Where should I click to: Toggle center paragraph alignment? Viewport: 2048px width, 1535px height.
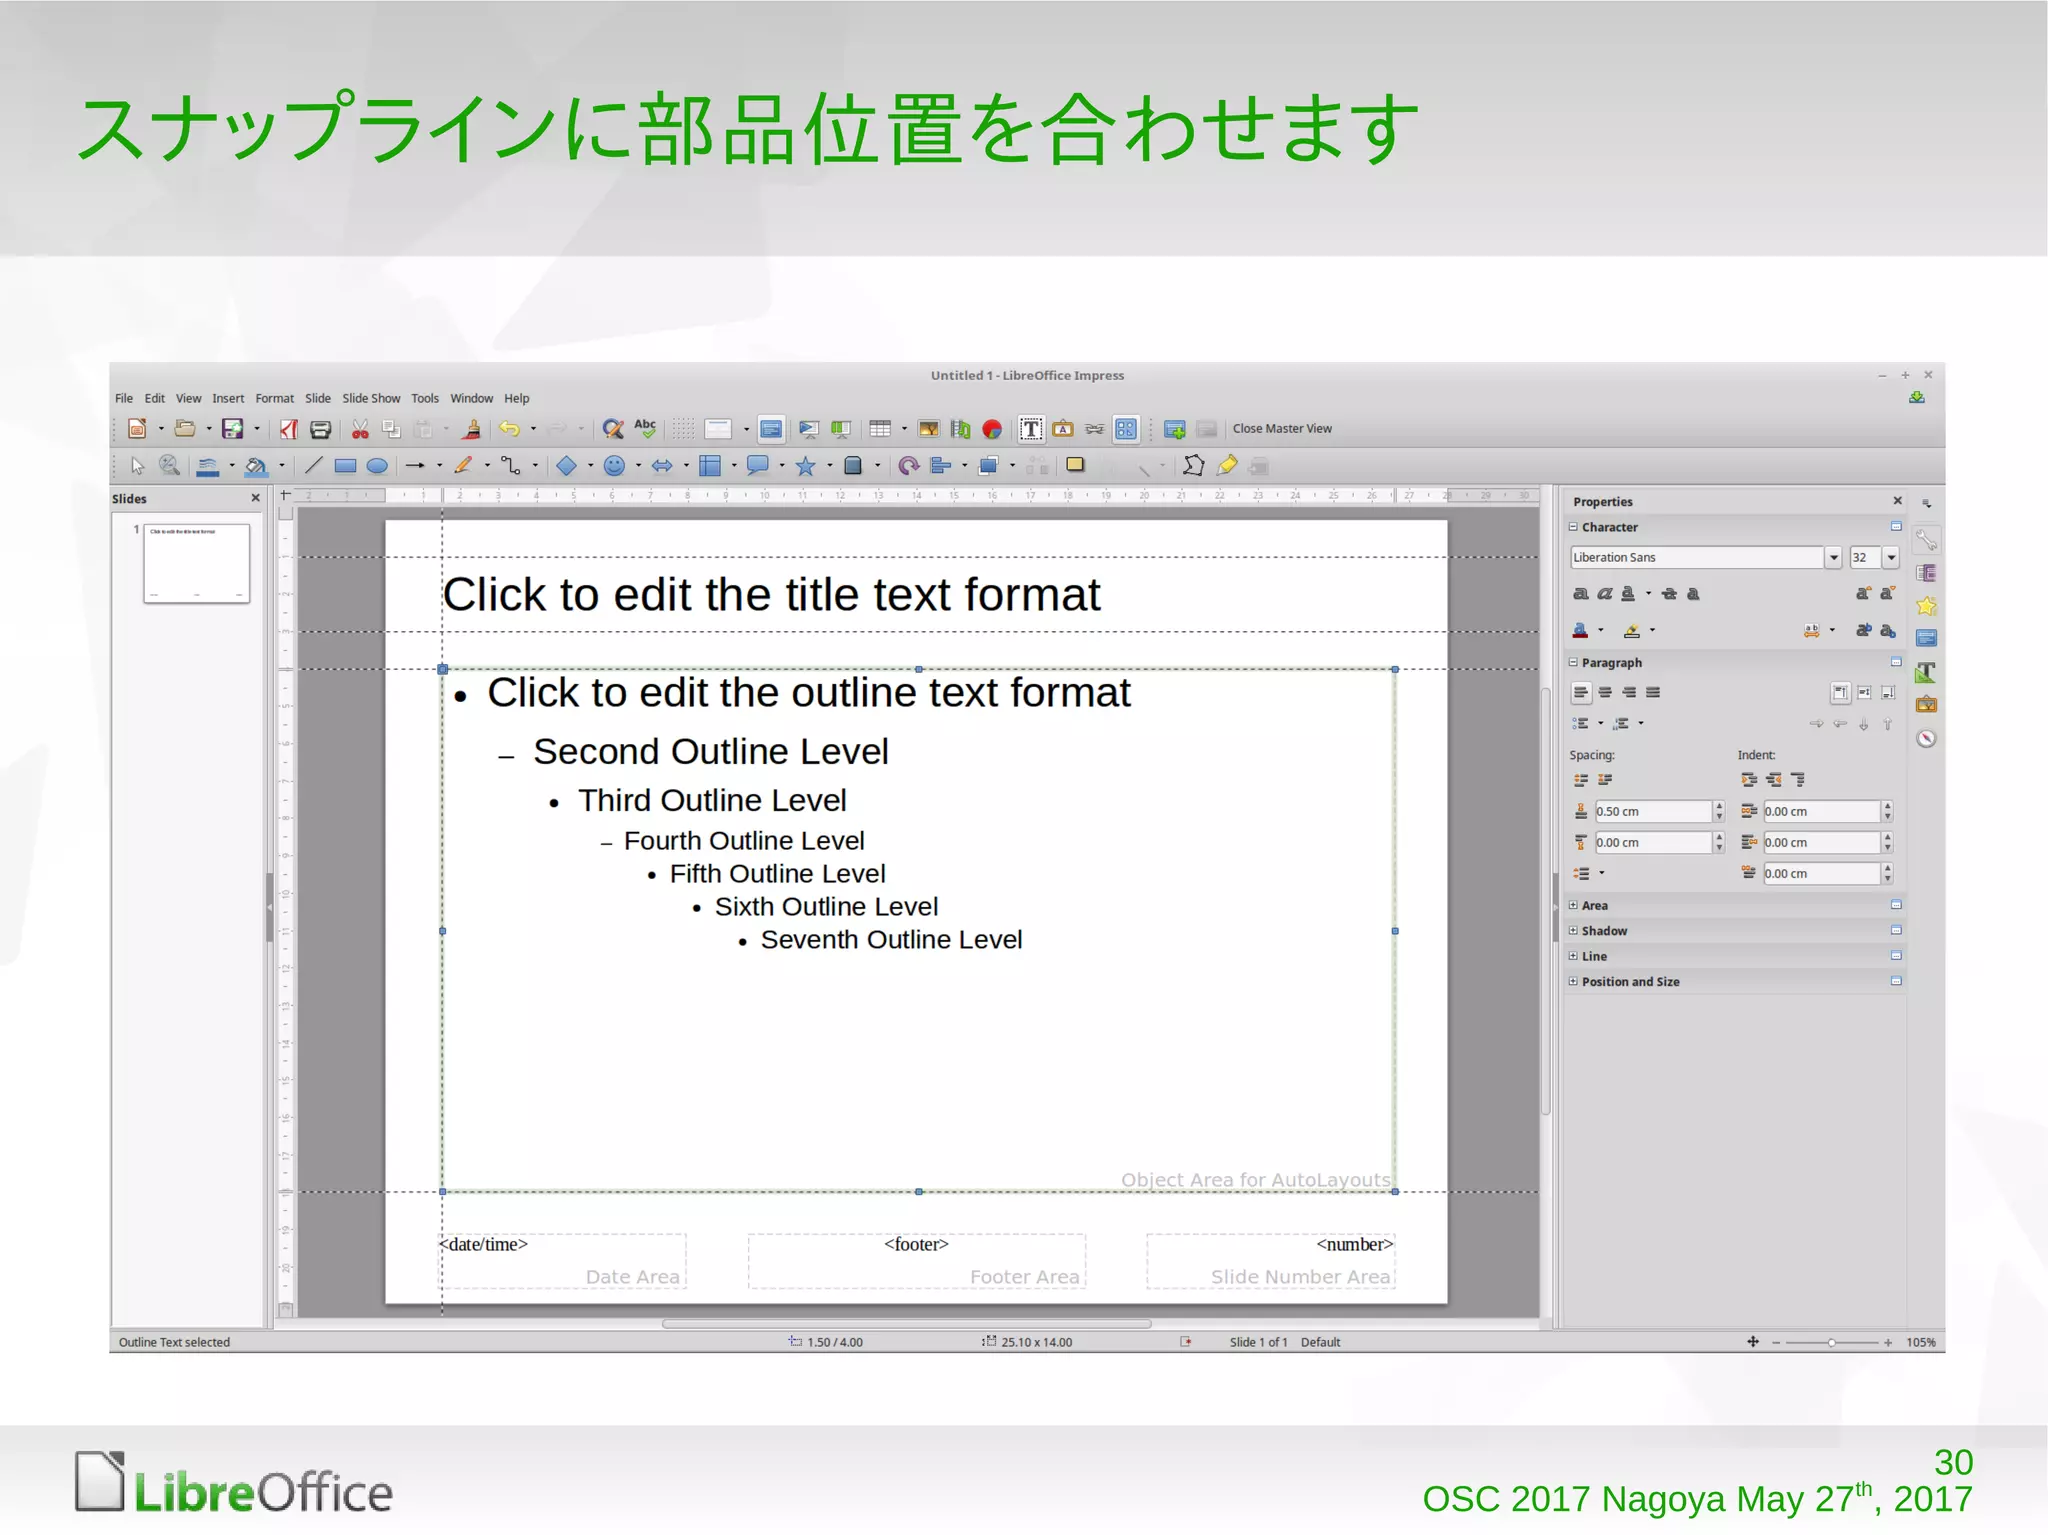[1605, 692]
